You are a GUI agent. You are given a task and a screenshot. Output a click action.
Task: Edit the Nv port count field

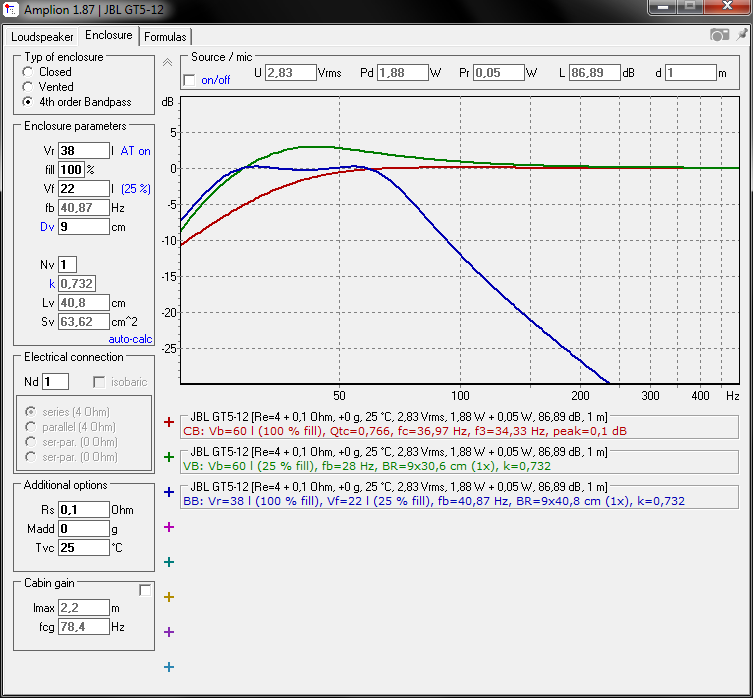pos(67,265)
